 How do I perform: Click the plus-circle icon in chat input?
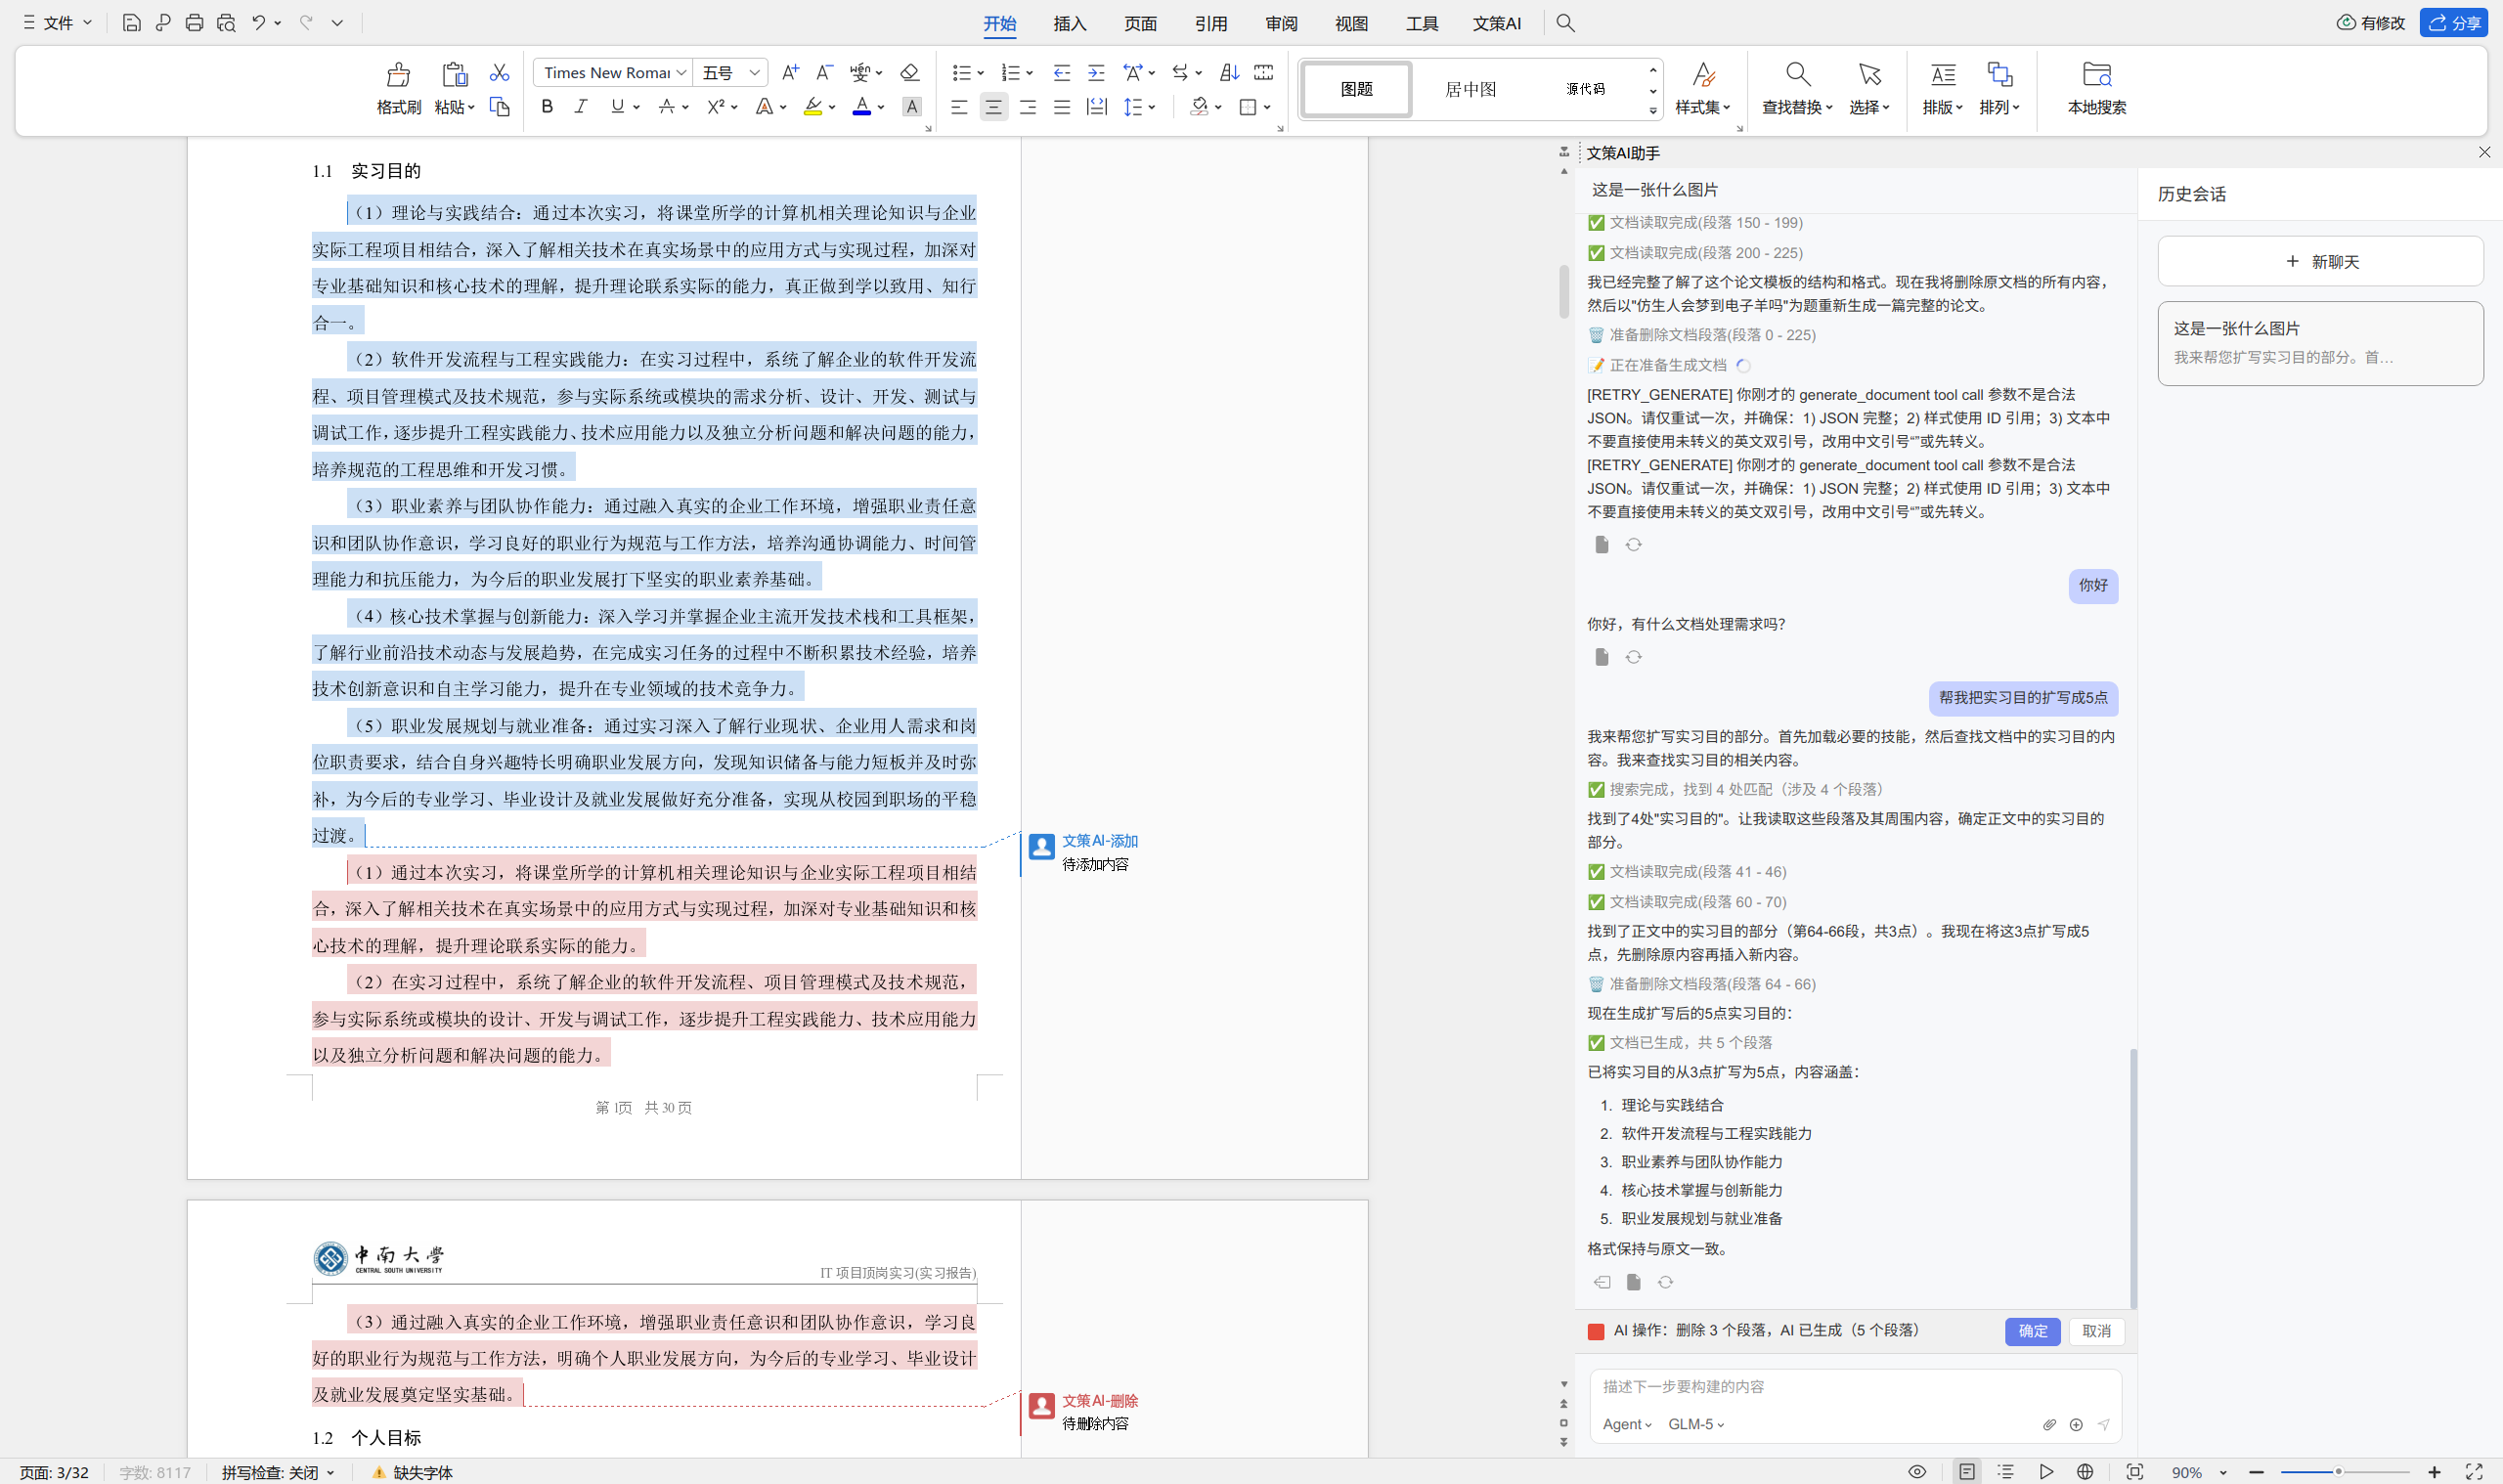click(x=2076, y=1424)
